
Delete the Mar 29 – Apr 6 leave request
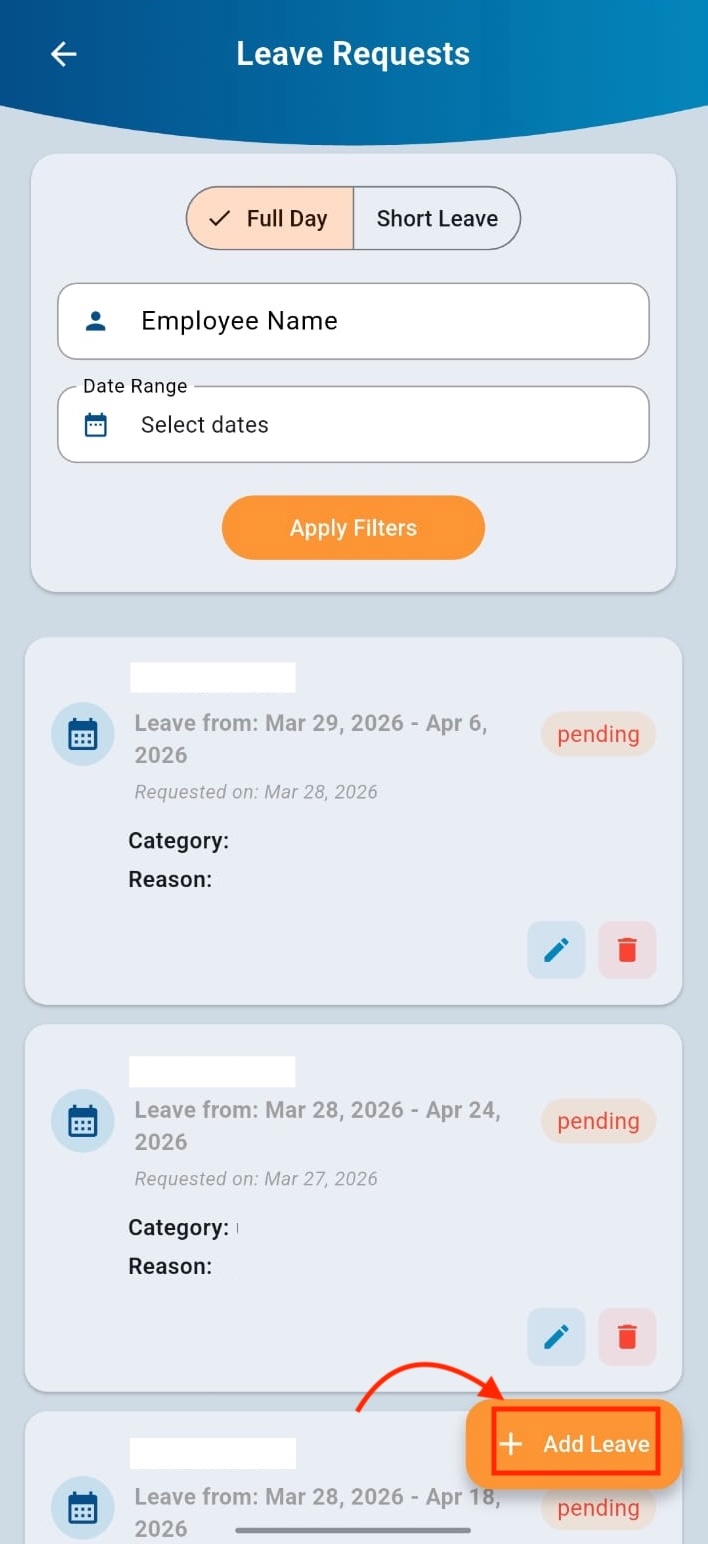click(x=627, y=949)
